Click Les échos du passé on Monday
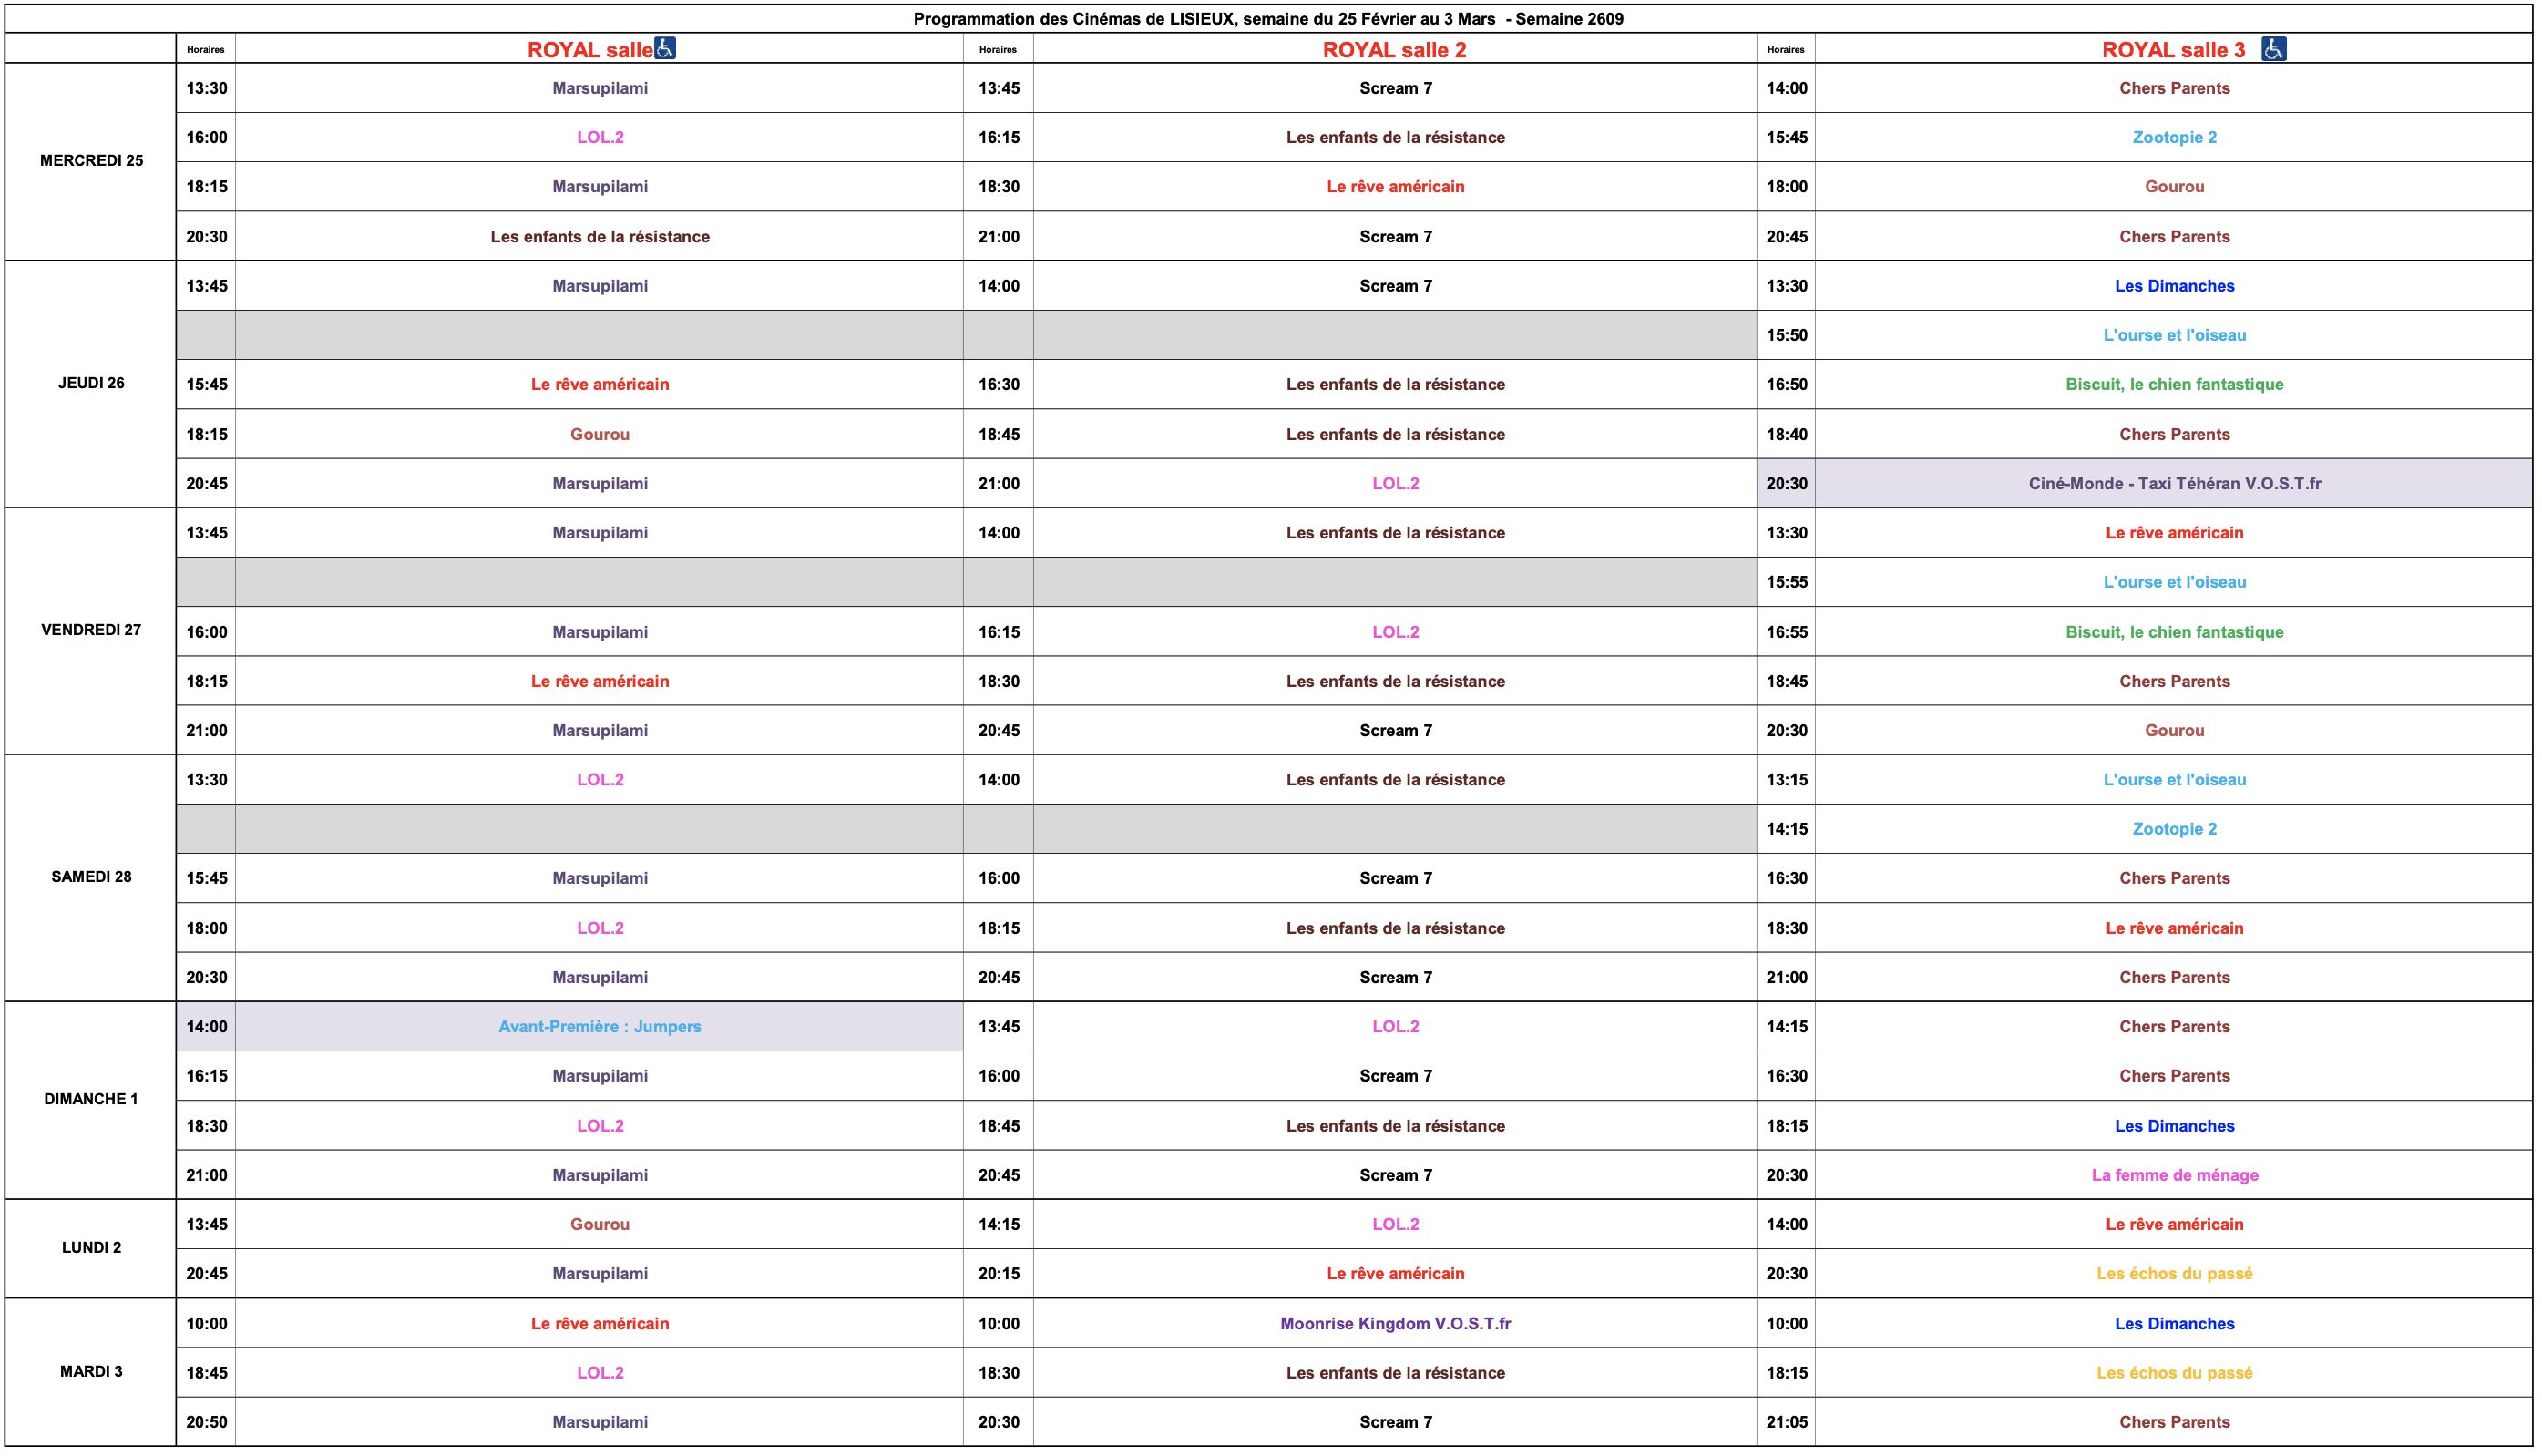 pos(2174,1274)
